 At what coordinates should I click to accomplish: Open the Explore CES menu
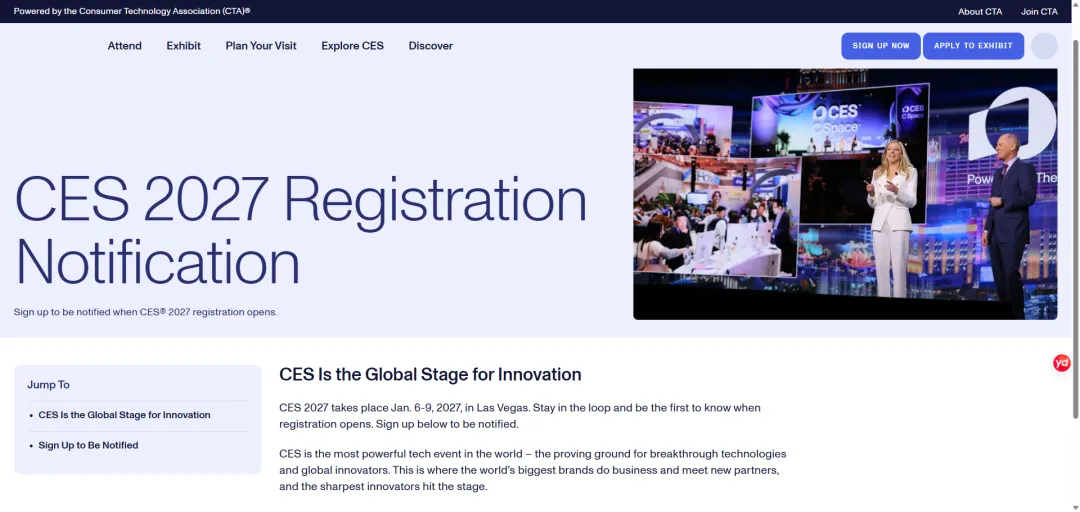pos(353,46)
